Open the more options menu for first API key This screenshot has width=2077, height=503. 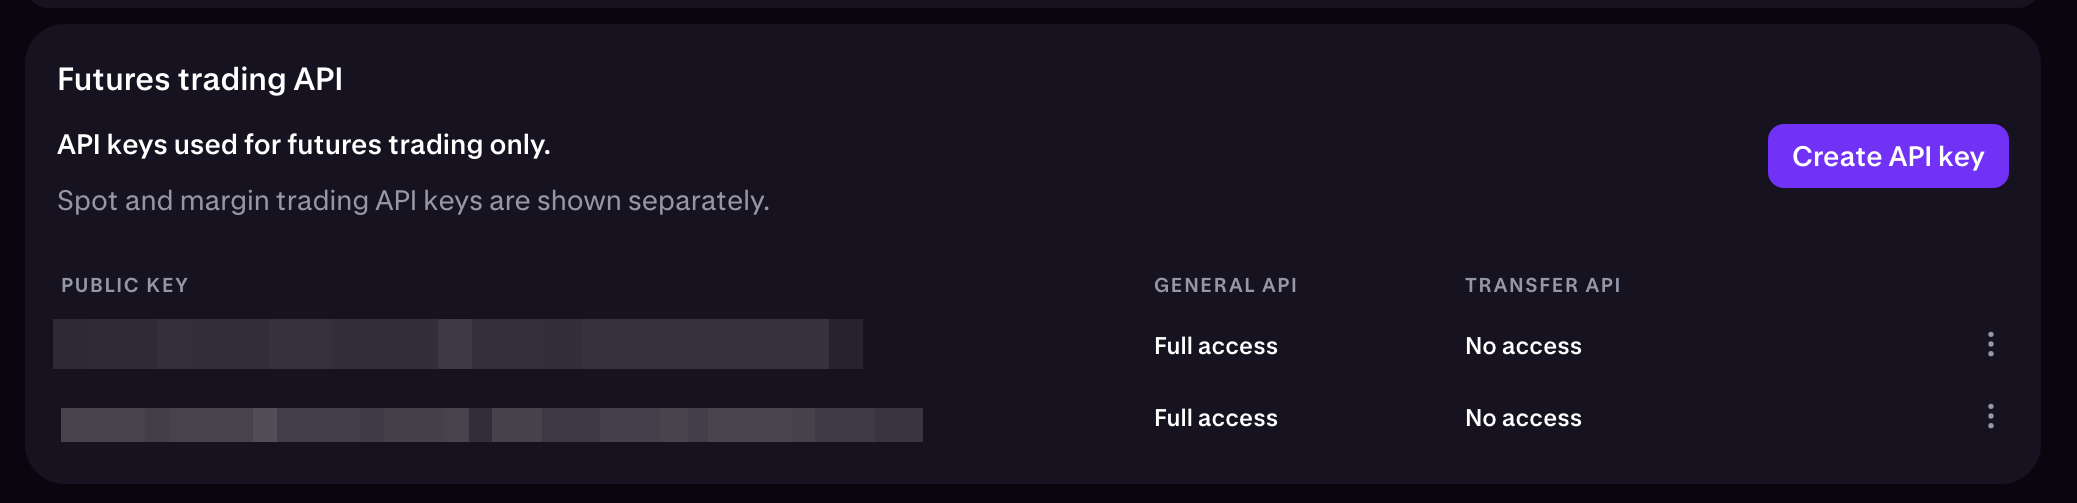click(1990, 345)
